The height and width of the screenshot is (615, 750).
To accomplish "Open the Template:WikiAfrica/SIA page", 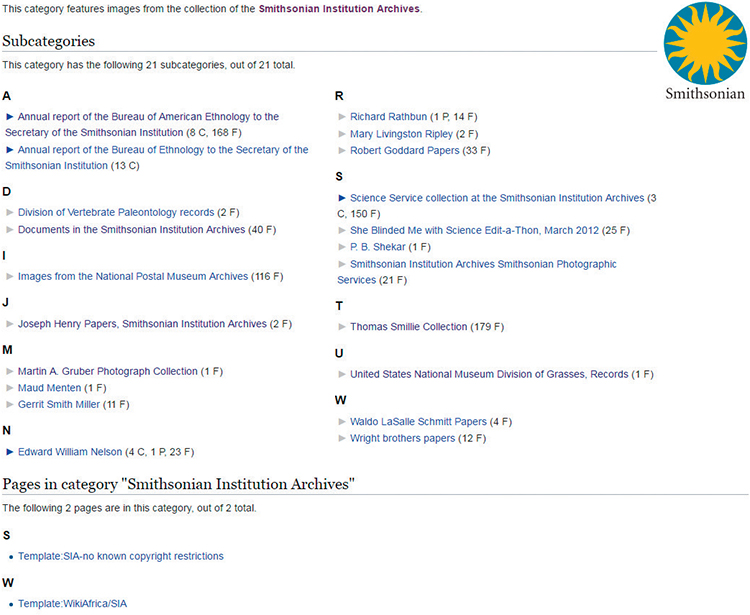I will (72, 604).
